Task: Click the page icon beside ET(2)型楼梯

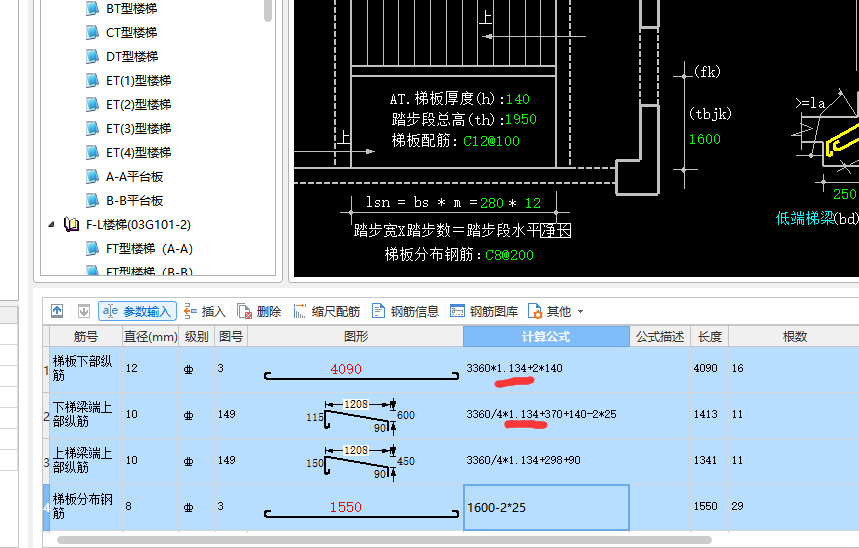Action: (x=92, y=105)
